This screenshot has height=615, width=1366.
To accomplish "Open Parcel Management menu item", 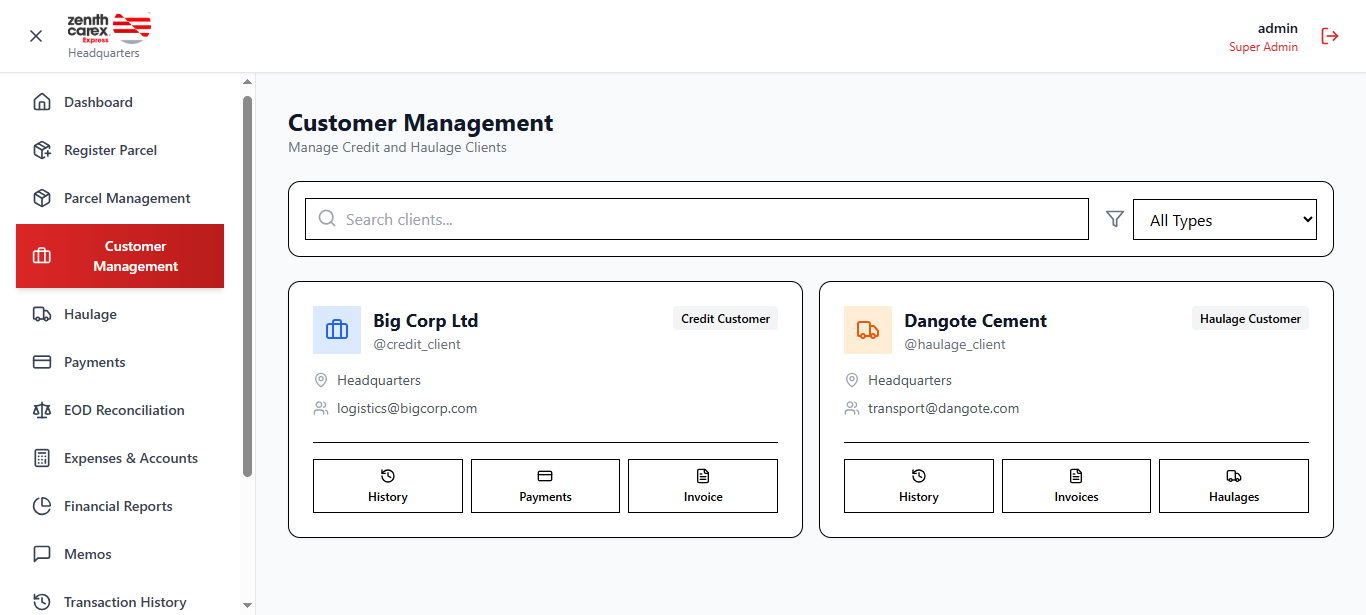I will (127, 198).
